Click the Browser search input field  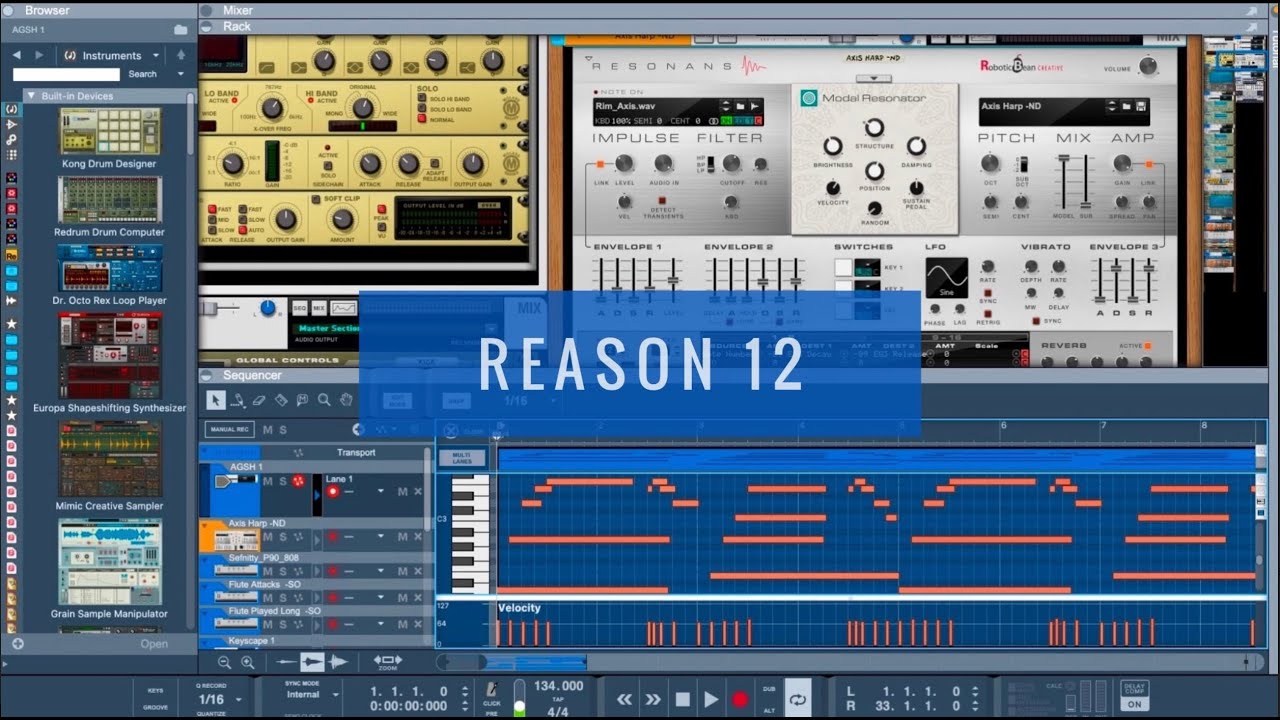point(66,74)
